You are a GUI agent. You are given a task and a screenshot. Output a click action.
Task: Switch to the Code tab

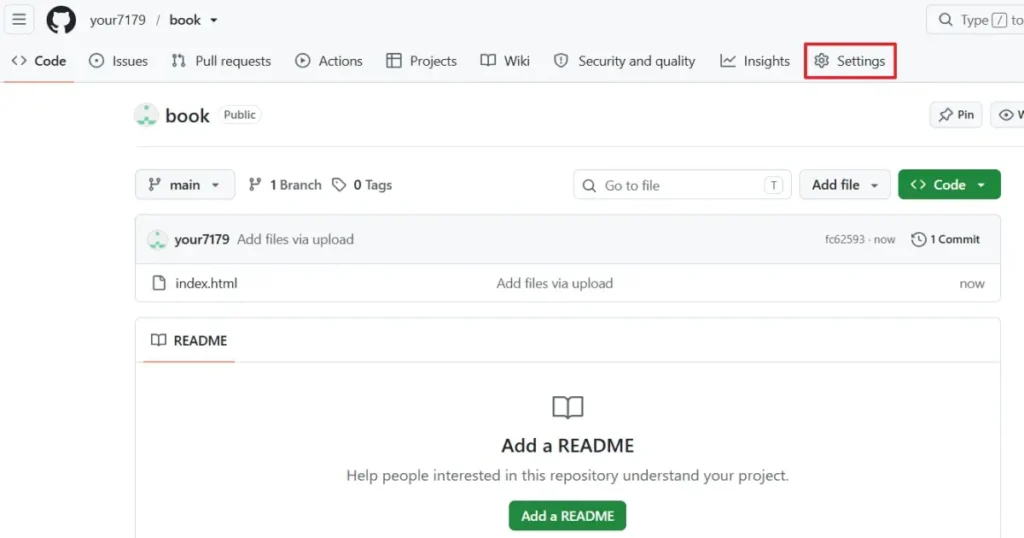39,61
